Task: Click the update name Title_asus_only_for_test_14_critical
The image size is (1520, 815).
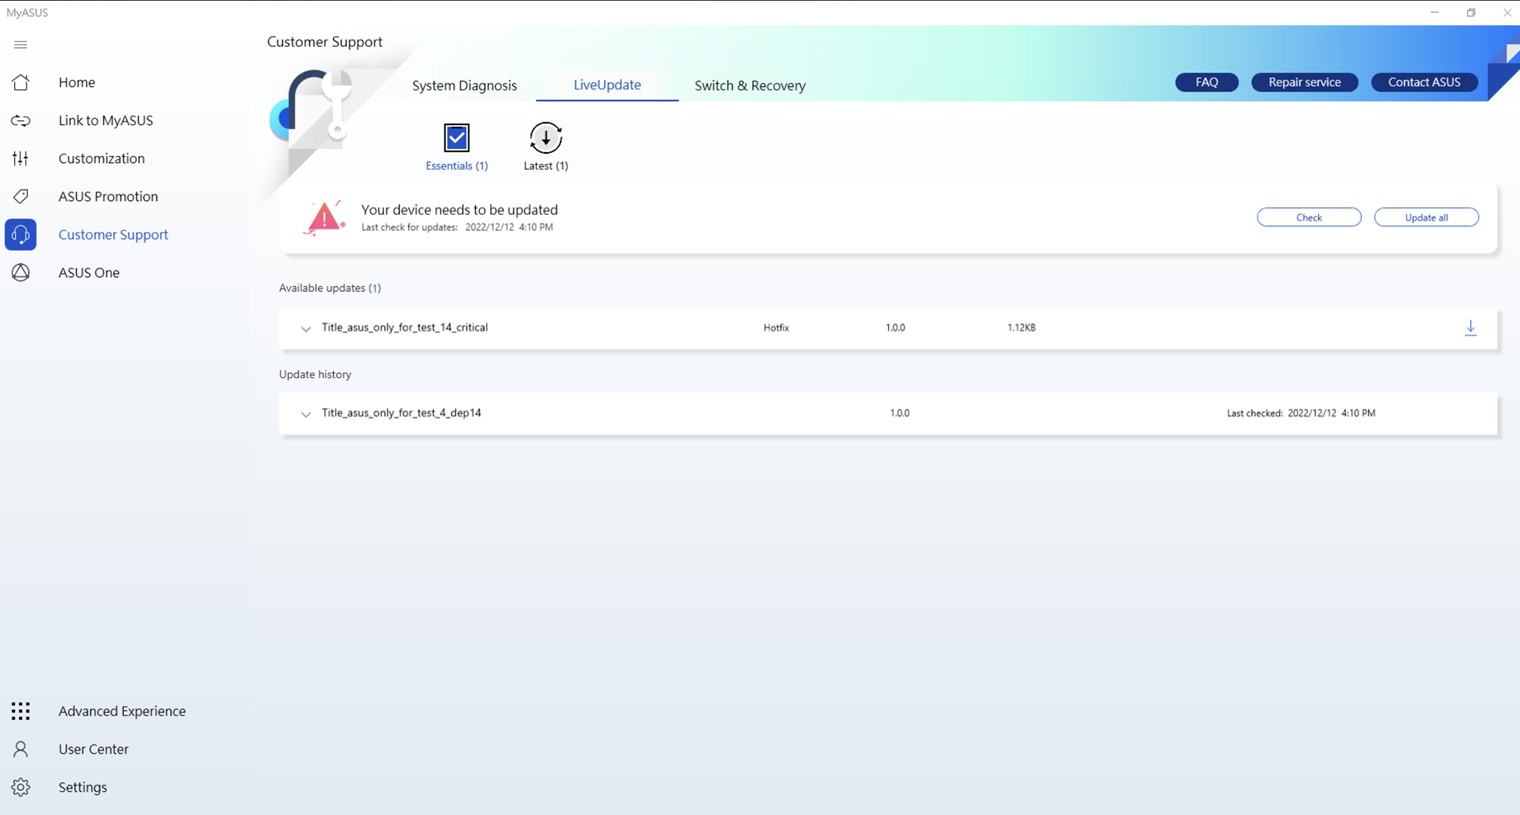Action: click(x=405, y=327)
